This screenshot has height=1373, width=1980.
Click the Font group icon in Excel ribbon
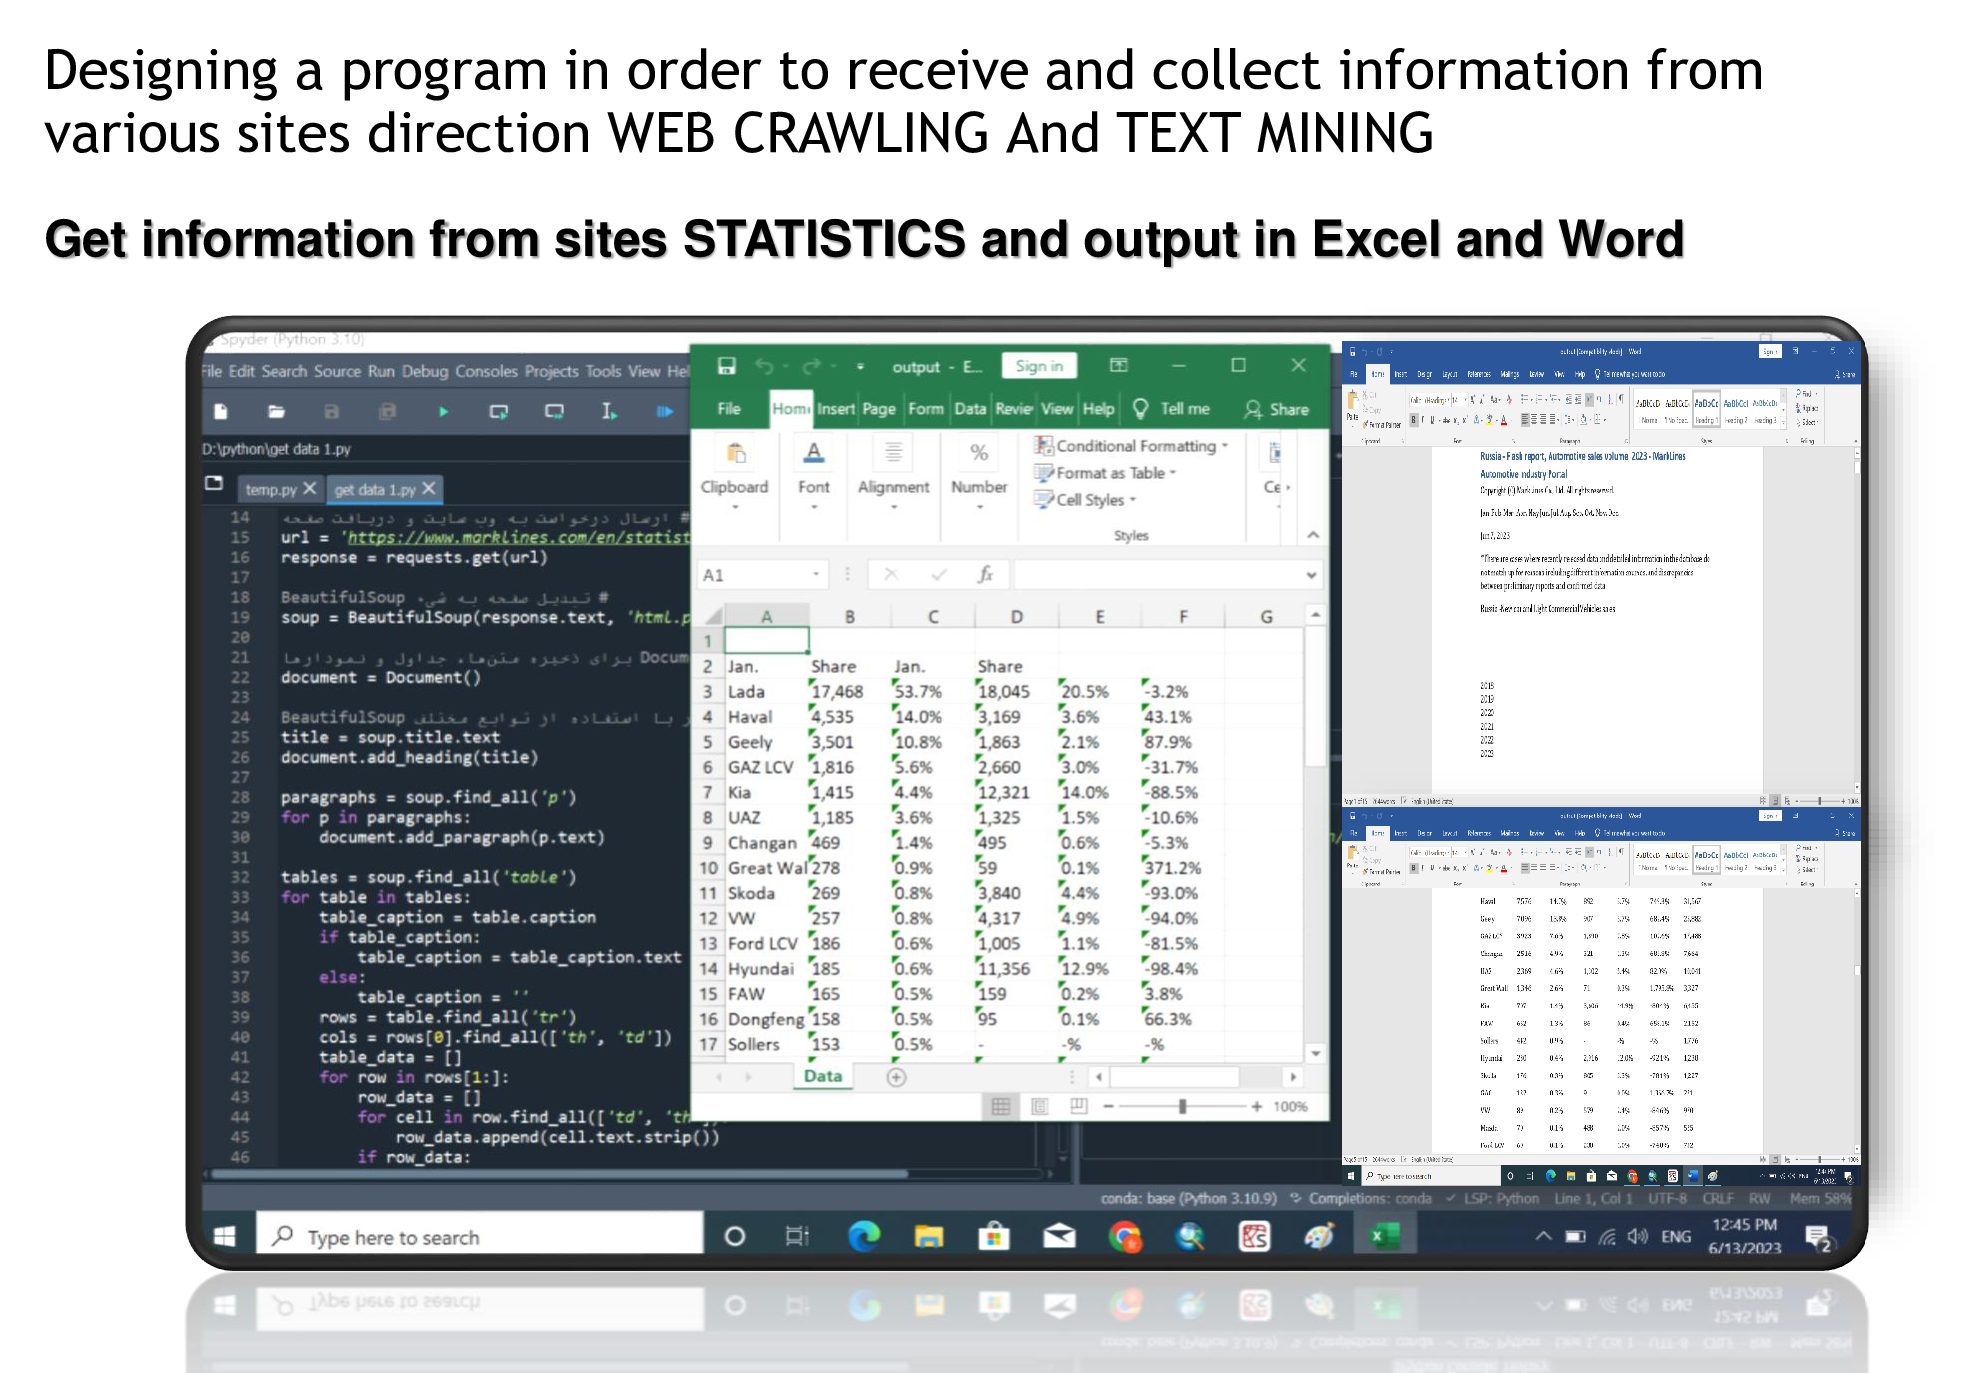point(813,454)
